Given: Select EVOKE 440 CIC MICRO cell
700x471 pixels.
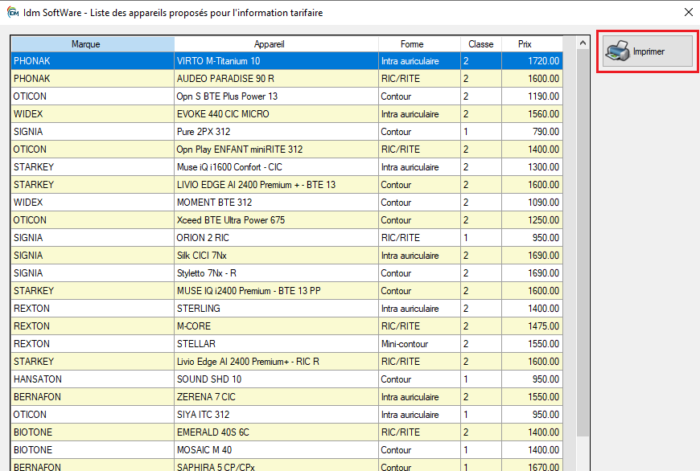Looking at the screenshot, I should (276, 114).
